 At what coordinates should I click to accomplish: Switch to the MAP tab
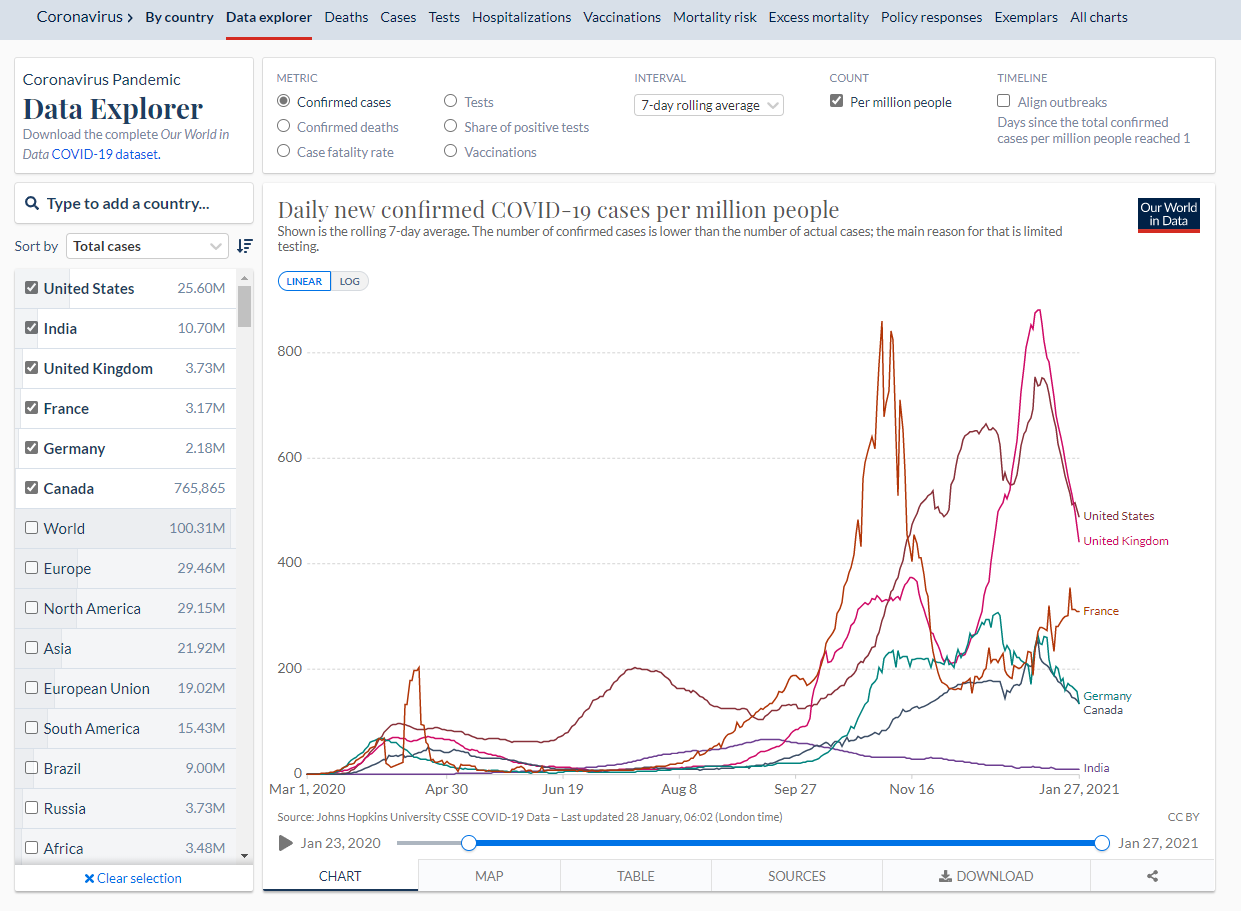pyautogui.click(x=489, y=876)
